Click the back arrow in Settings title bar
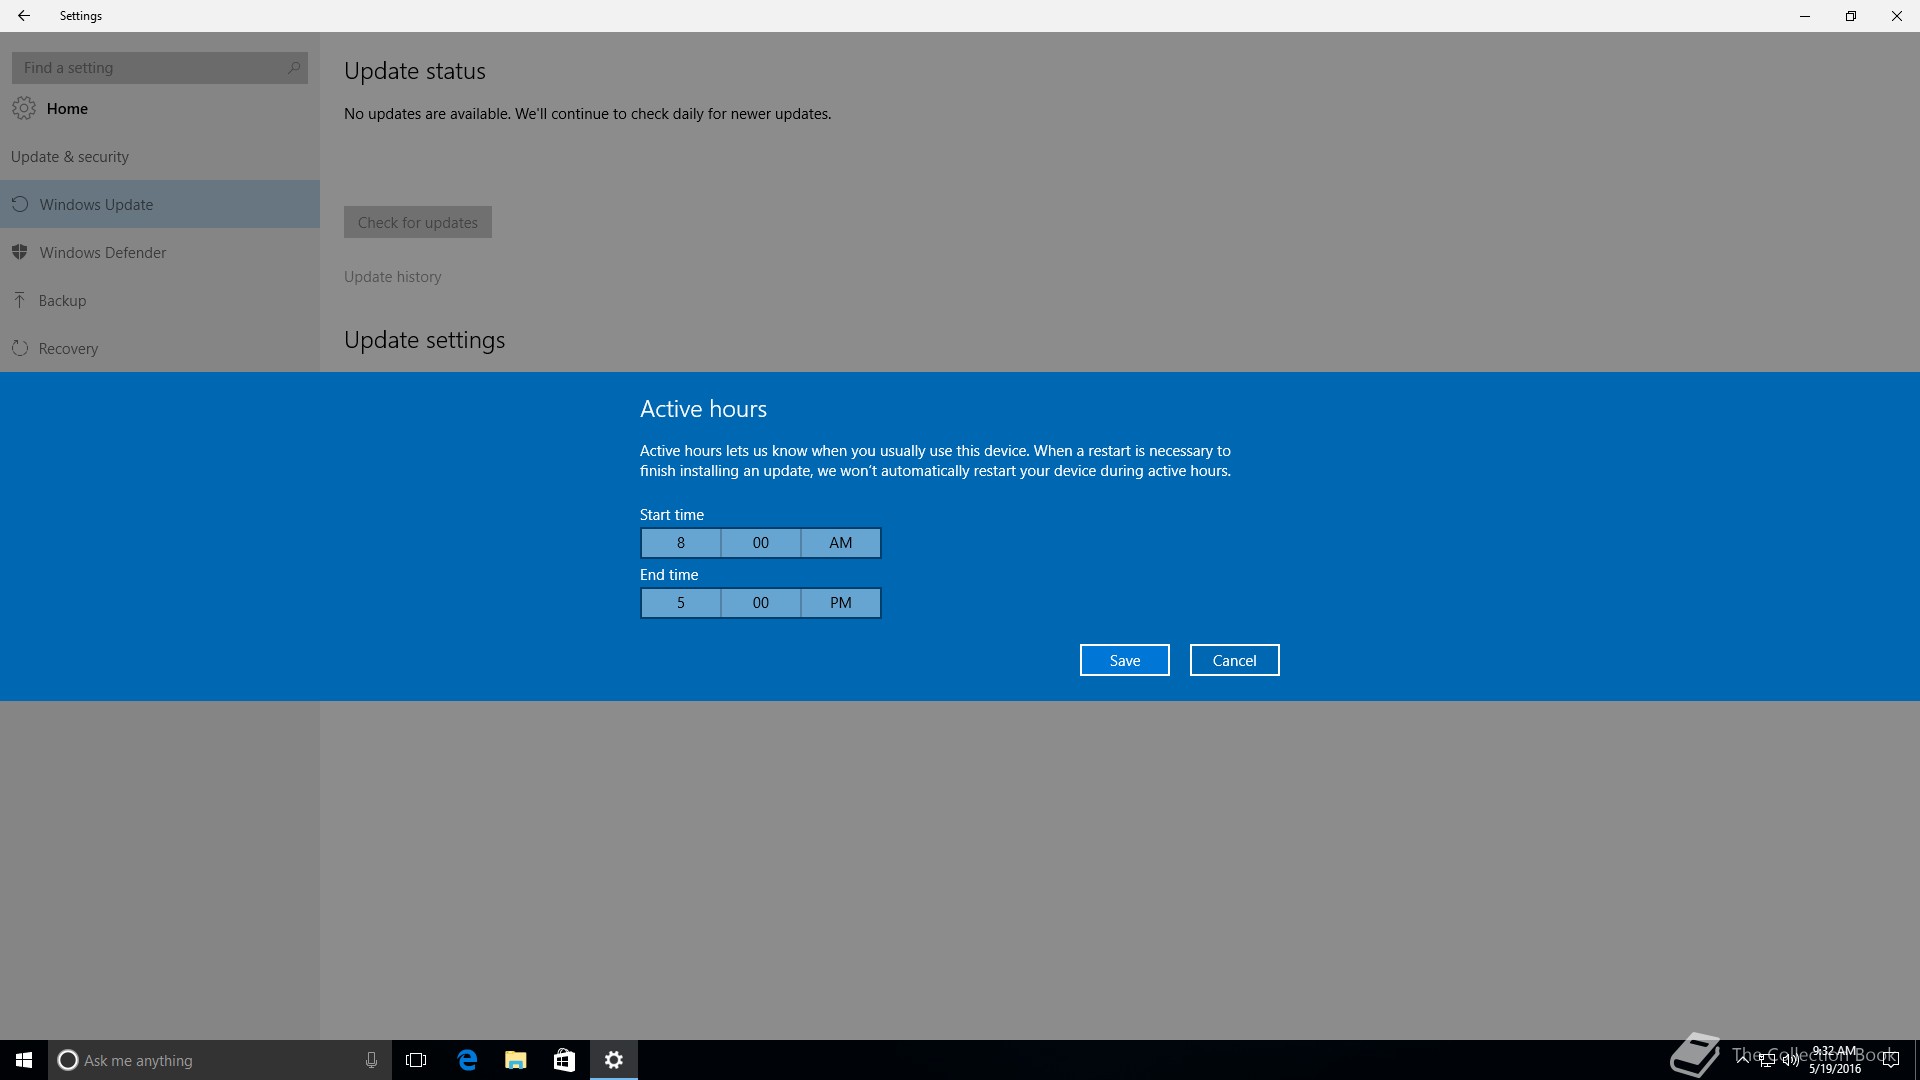Screen dimensions: 1920x1080 24,16
